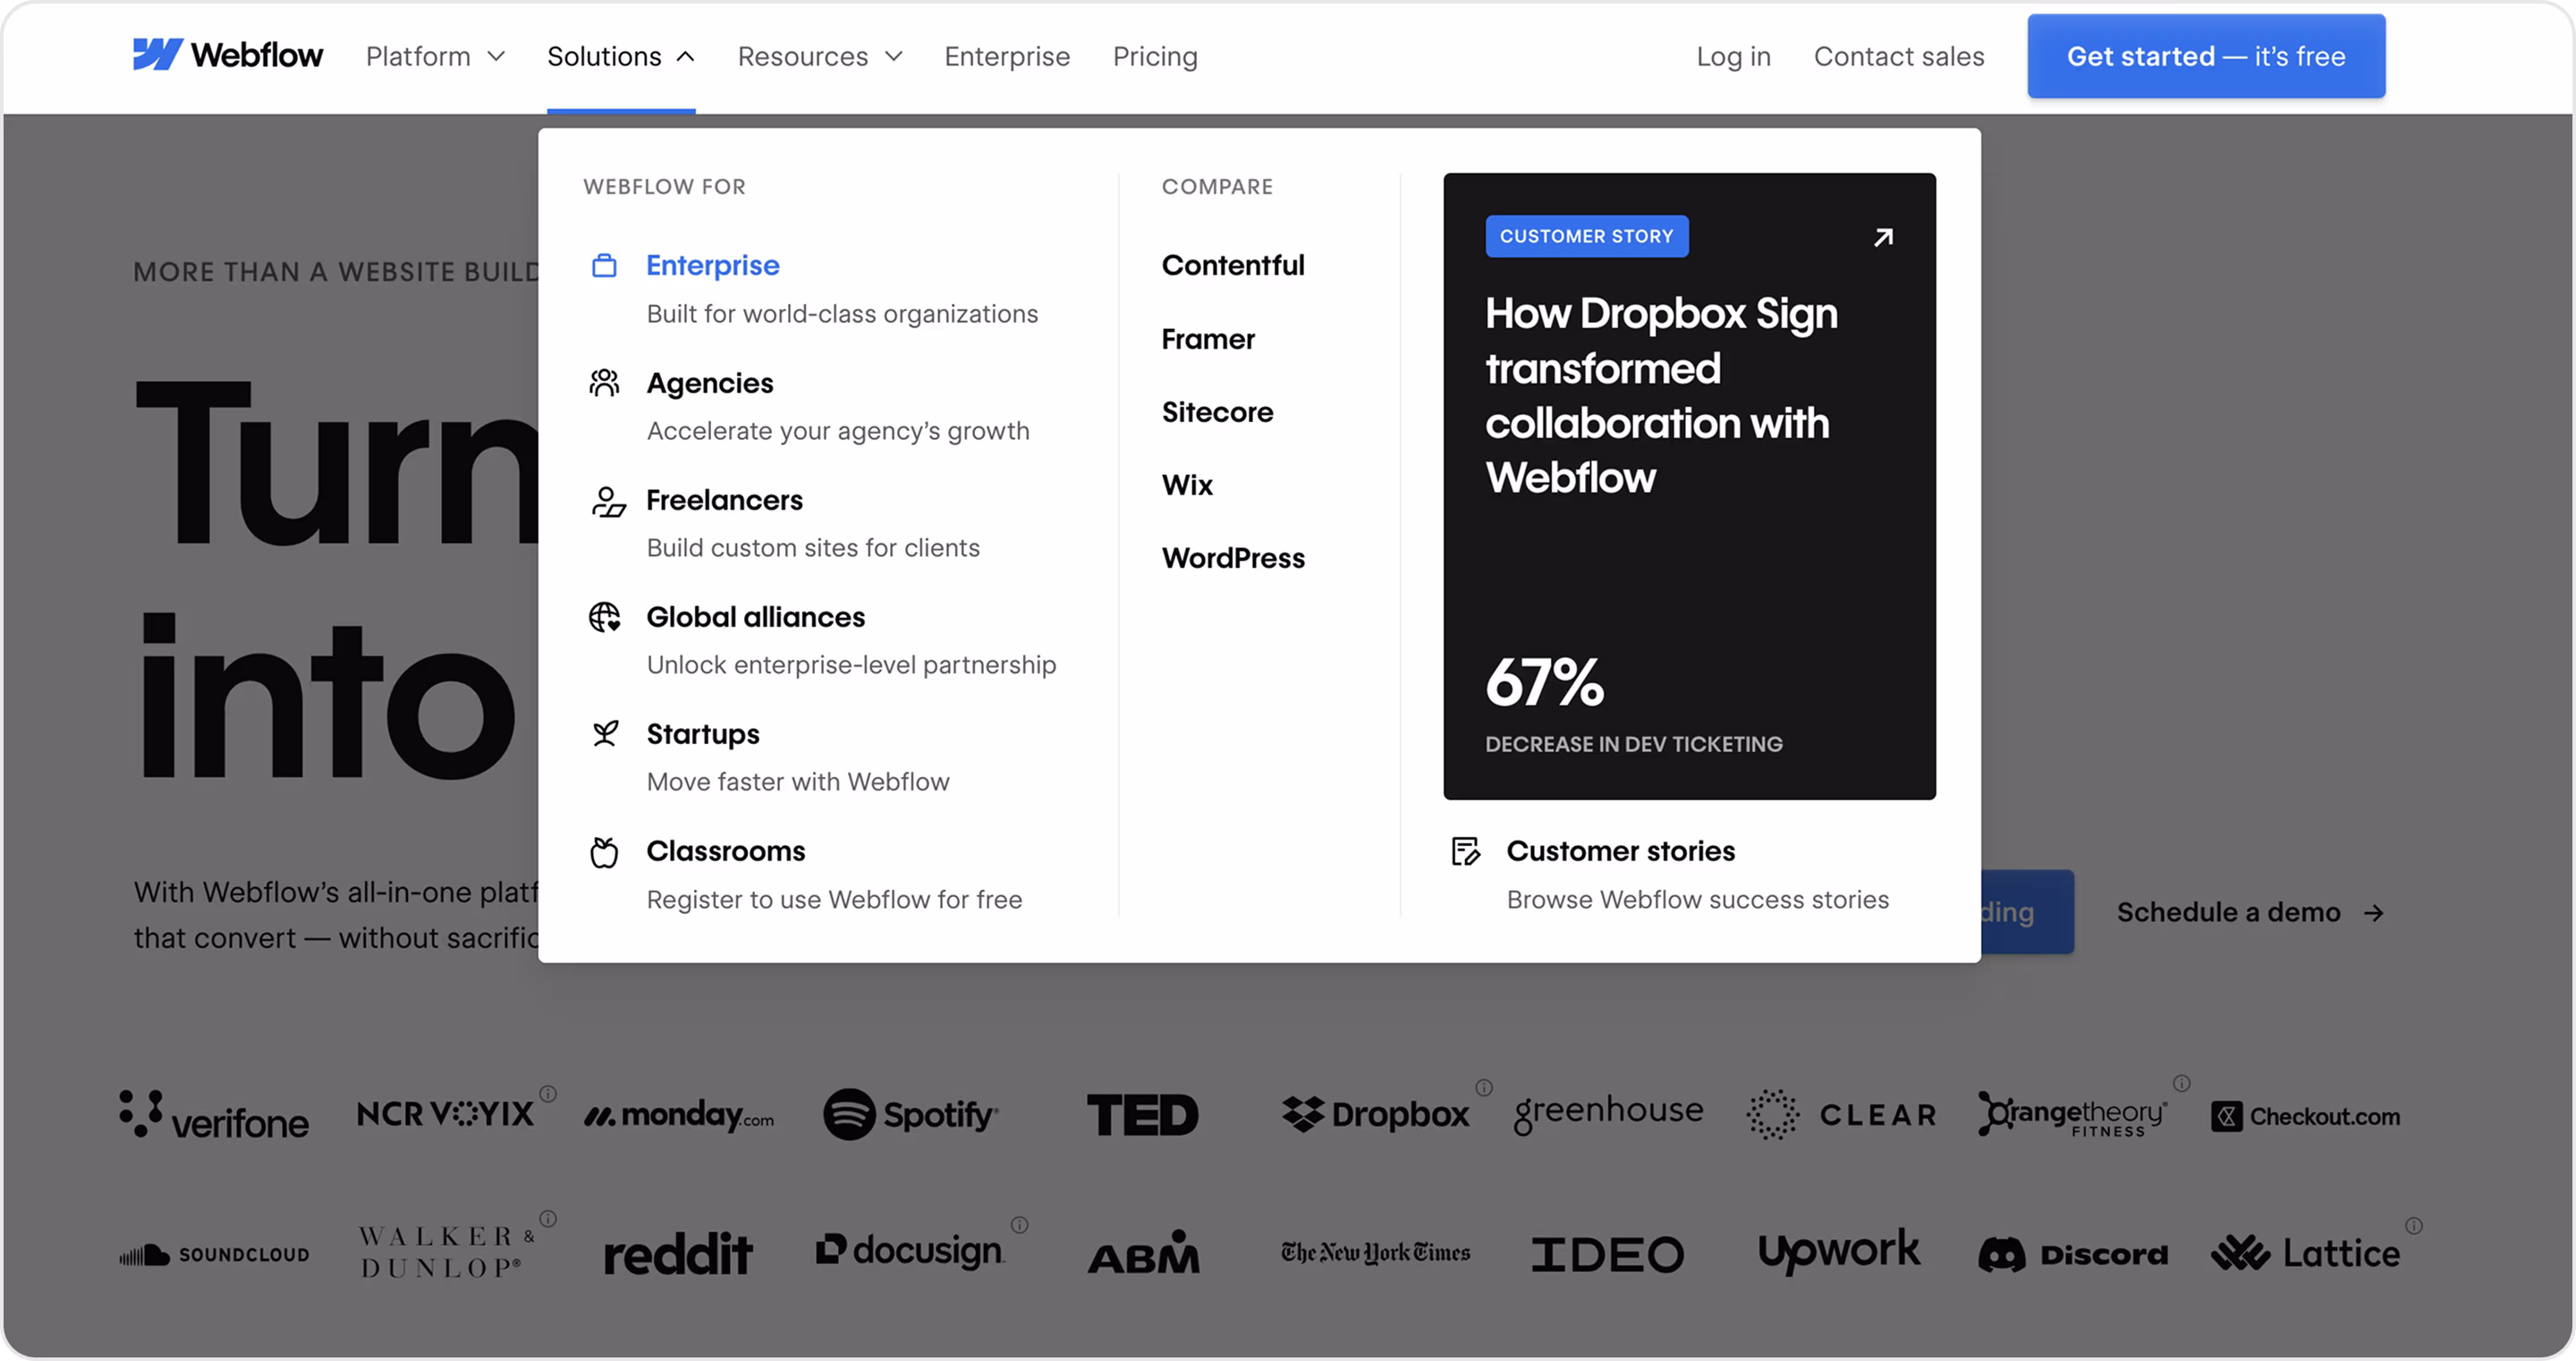Open Enterprise in the top navigation bar
Viewport: 2576px width, 1361px height.
coord(1007,57)
